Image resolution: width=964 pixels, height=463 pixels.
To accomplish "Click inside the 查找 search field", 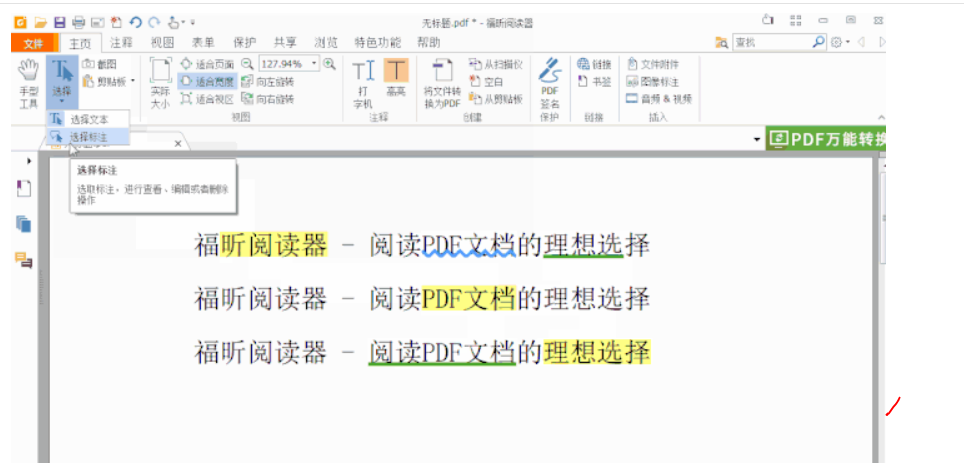I will coord(772,42).
